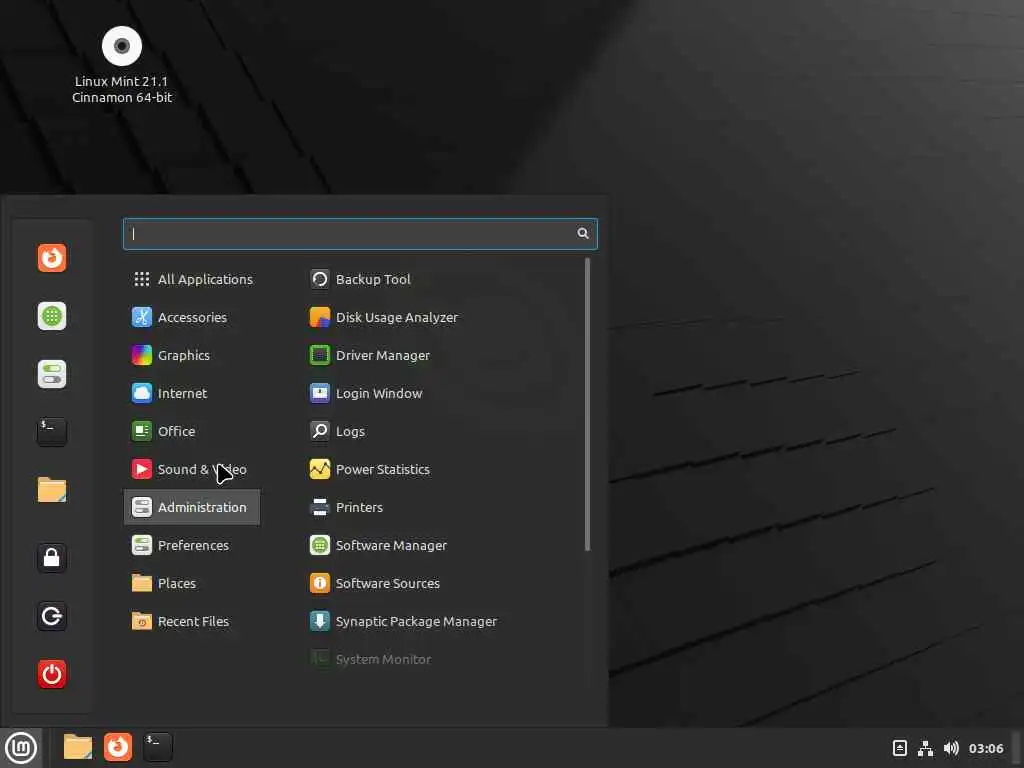Select the Graphics category
1024x768 pixels.
point(192,355)
